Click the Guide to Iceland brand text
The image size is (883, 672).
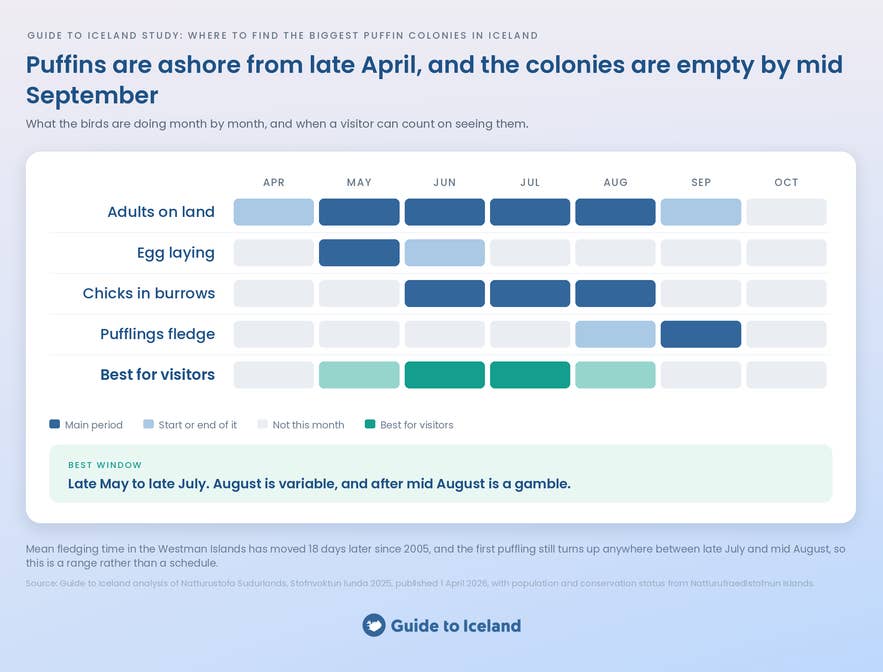(x=456, y=626)
